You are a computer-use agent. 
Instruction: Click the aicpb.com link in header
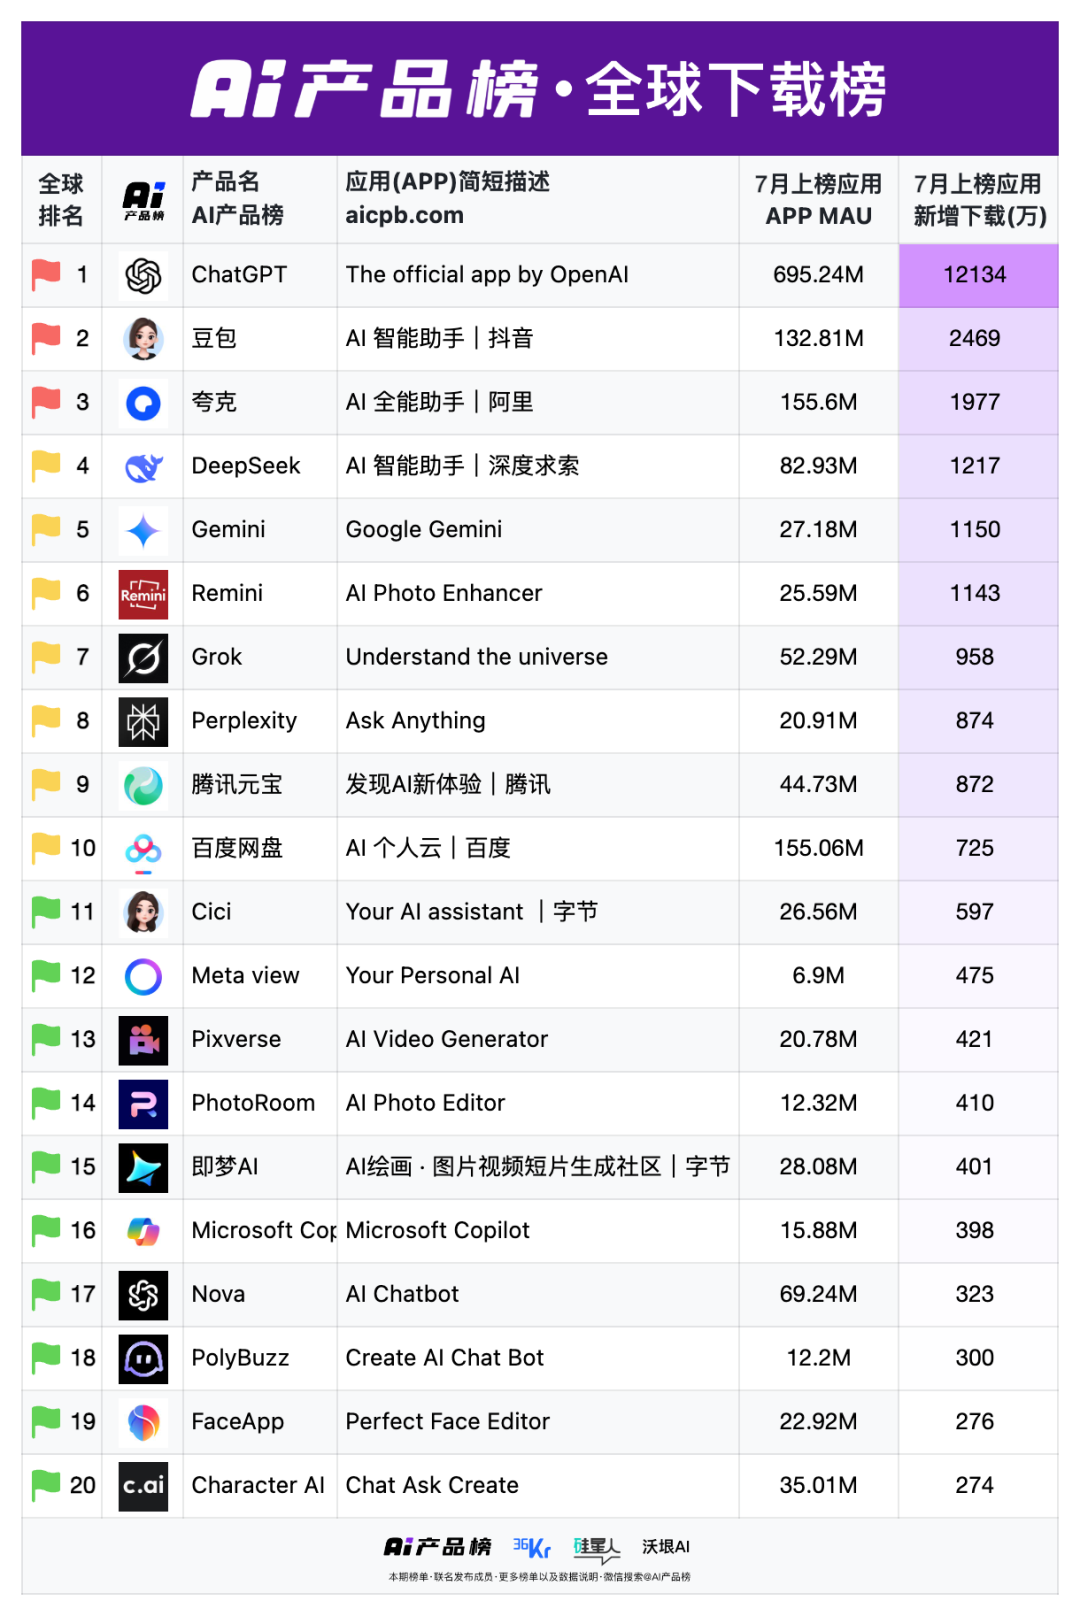pos(404,215)
